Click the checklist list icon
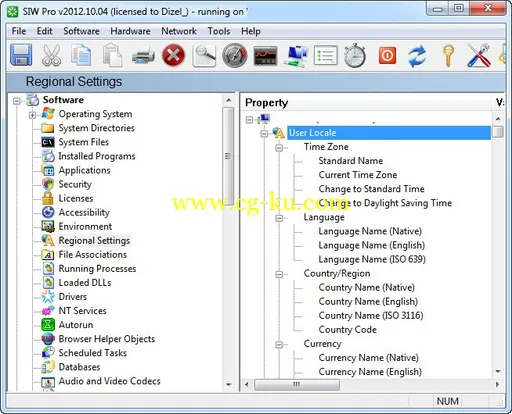 click(x=326, y=55)
